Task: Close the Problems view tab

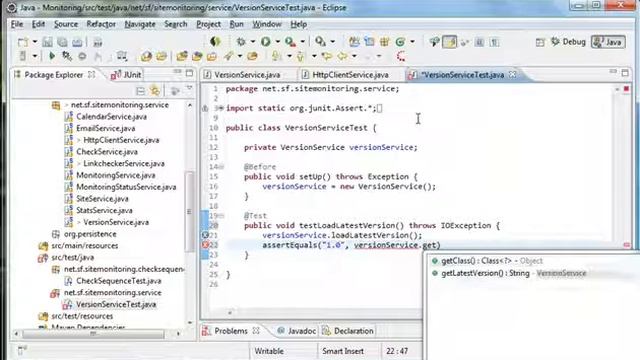Action: pyautogui.click(x=256, y=331)
